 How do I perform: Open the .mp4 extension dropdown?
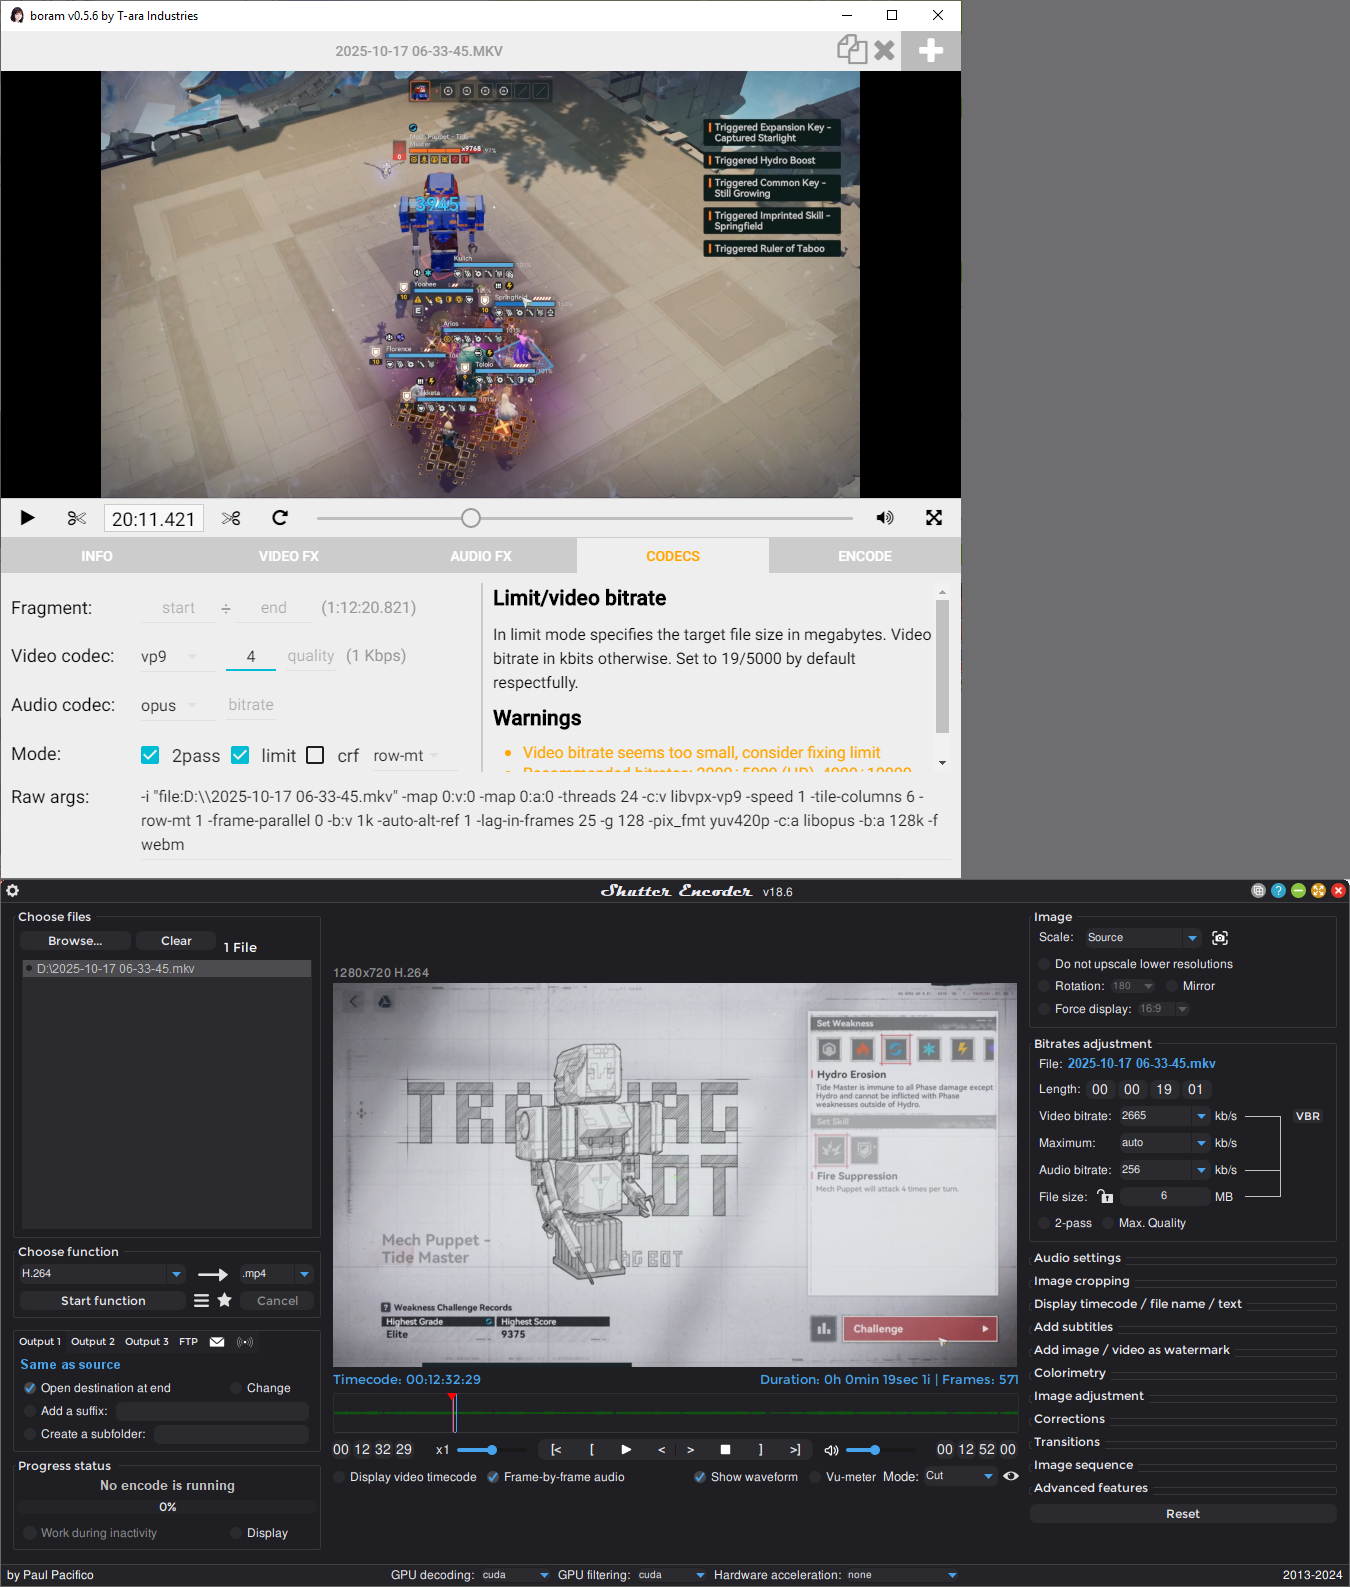tap(276, 1274)
